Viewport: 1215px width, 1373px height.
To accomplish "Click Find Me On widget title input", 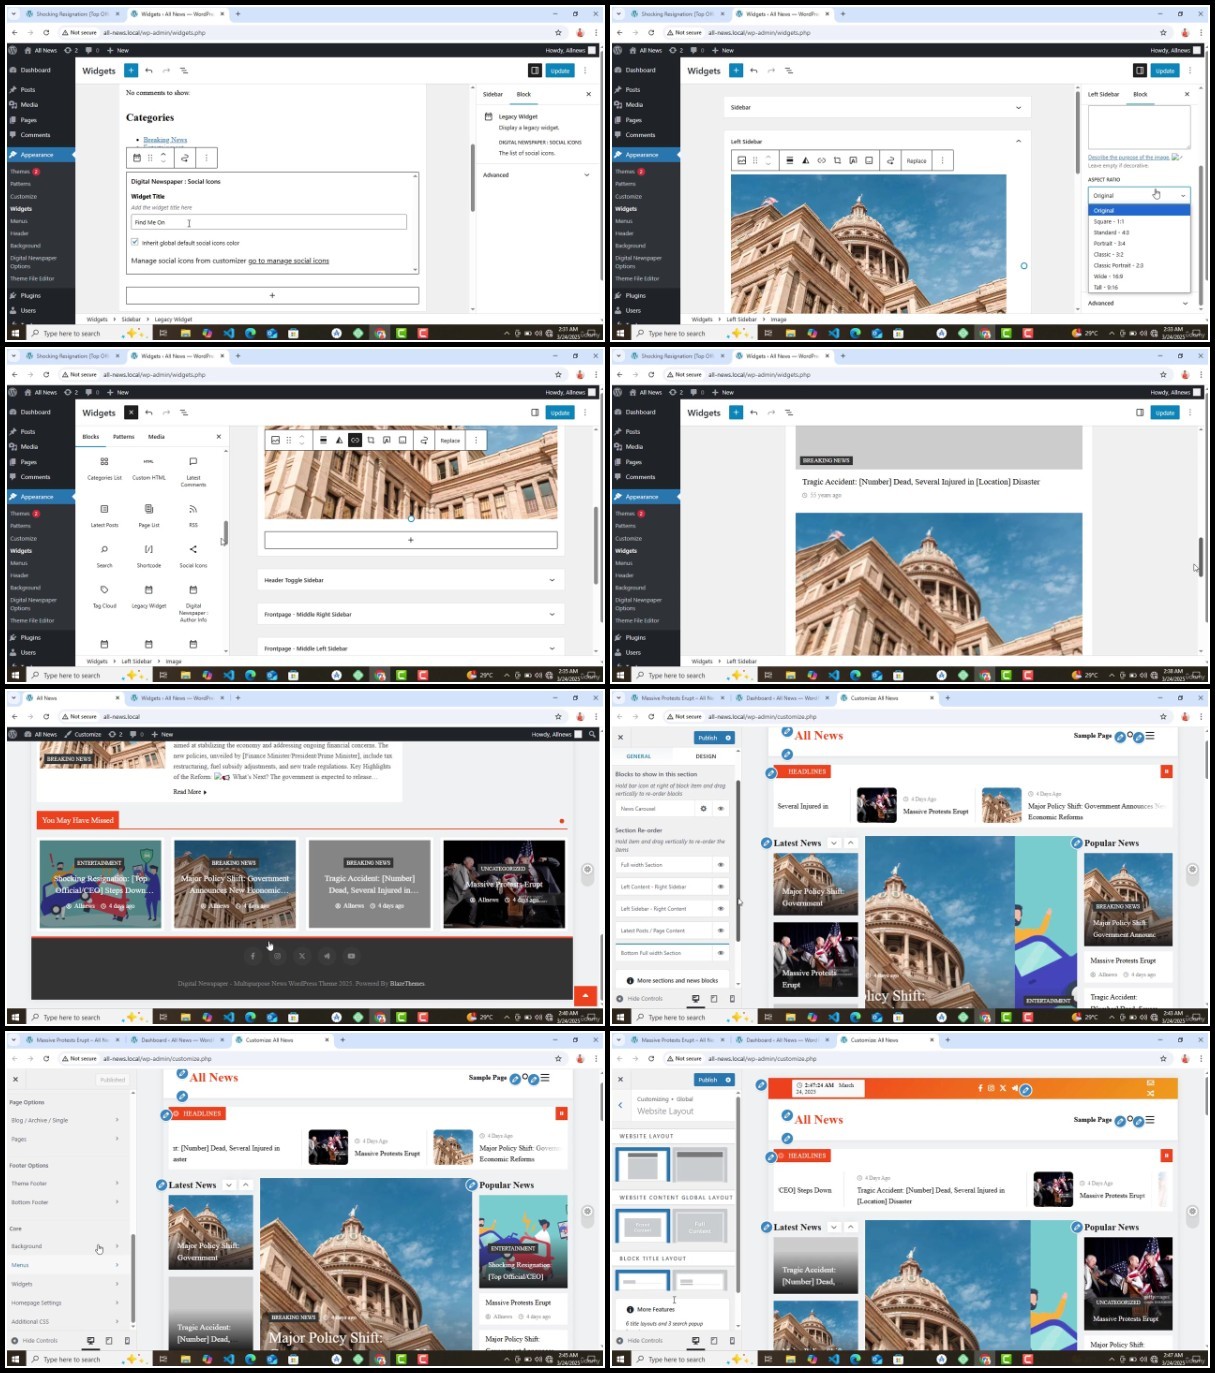I will coord(269,222).
